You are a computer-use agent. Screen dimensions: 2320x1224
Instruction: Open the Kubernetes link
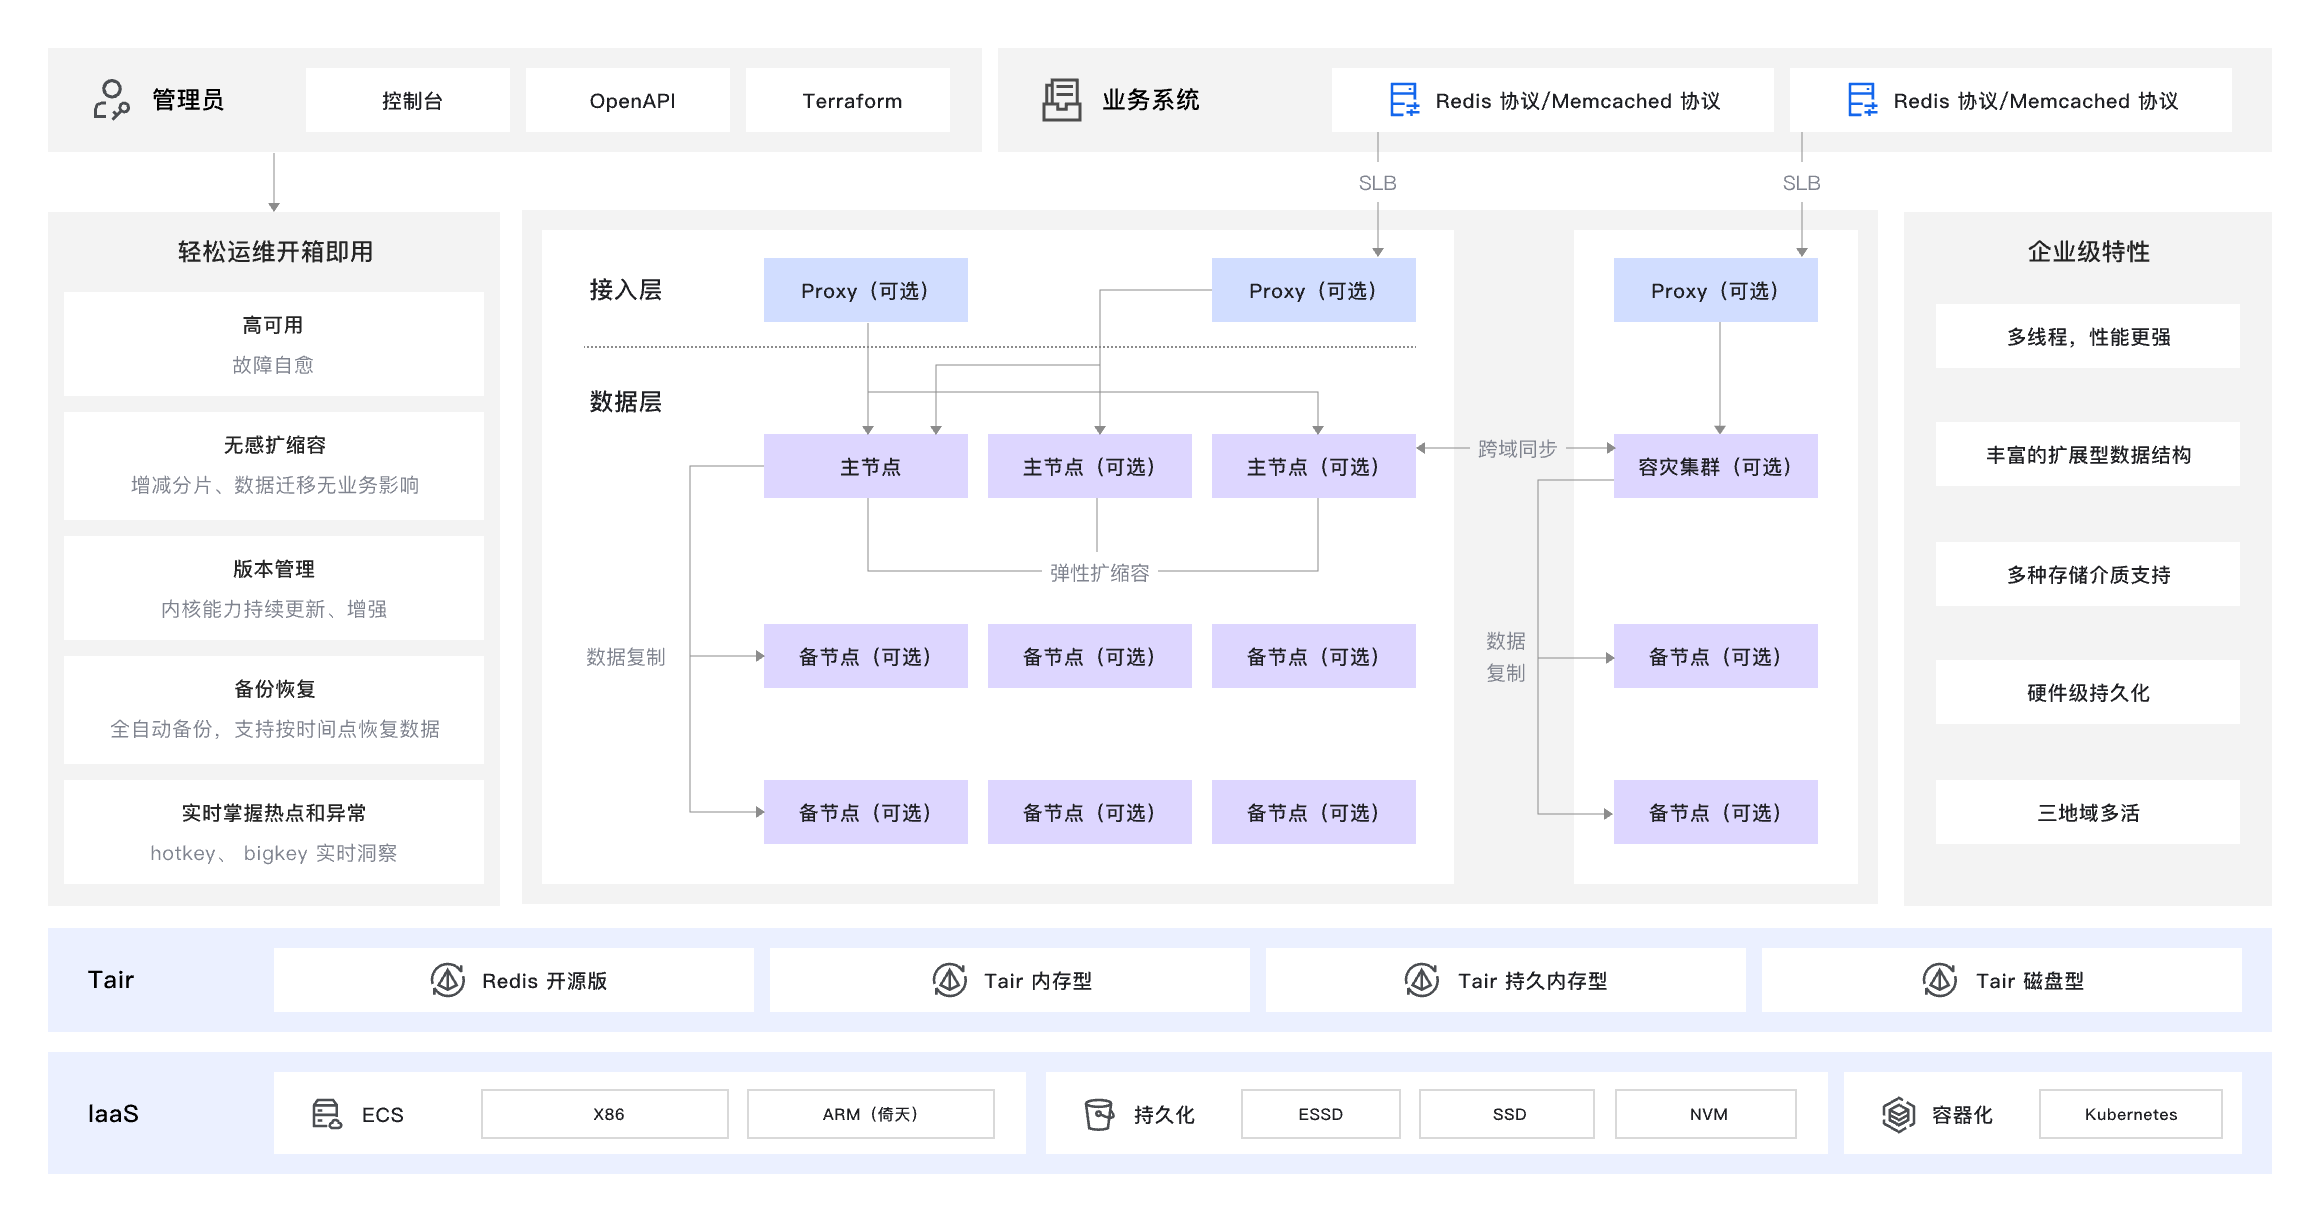tap(2131, 1113)
